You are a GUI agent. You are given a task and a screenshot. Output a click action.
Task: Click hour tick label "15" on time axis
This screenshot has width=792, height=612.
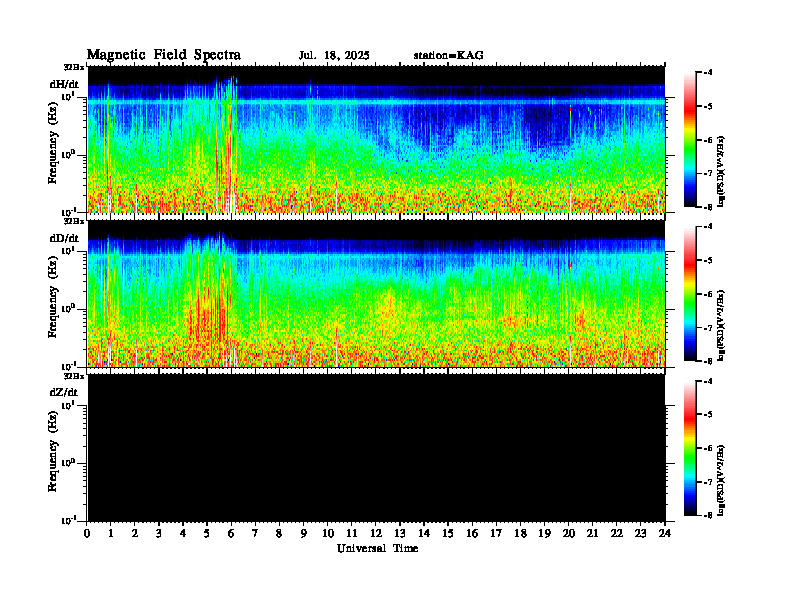(448, 534)
